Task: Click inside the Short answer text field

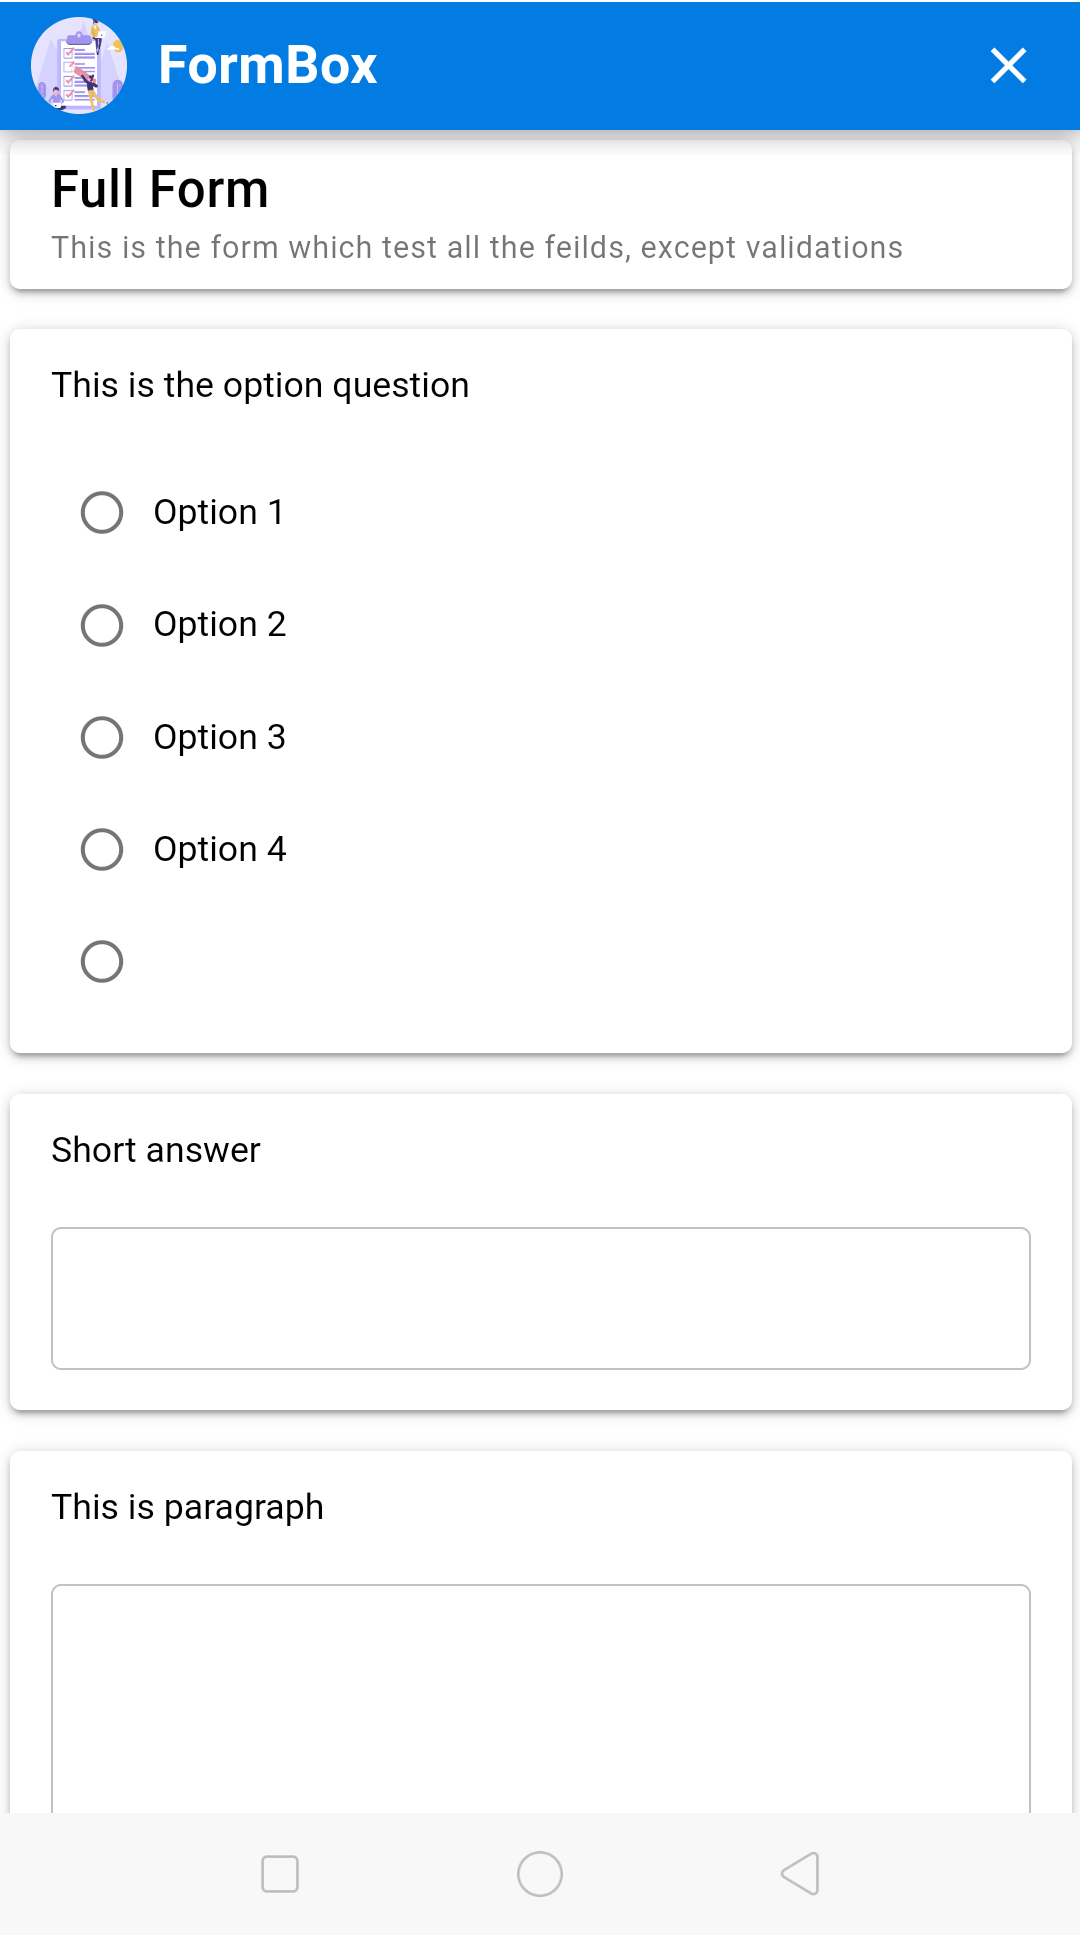Action: [540, 1297]
